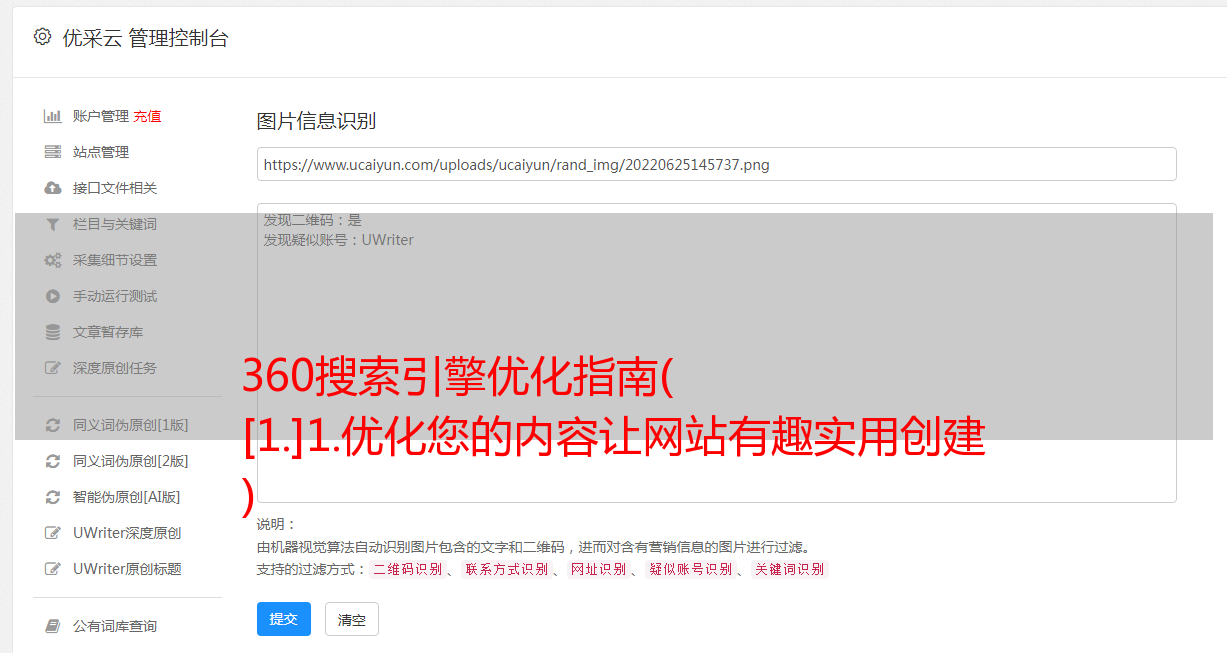
Task: Click the image URL input field
Action: (x=716, y=164)
